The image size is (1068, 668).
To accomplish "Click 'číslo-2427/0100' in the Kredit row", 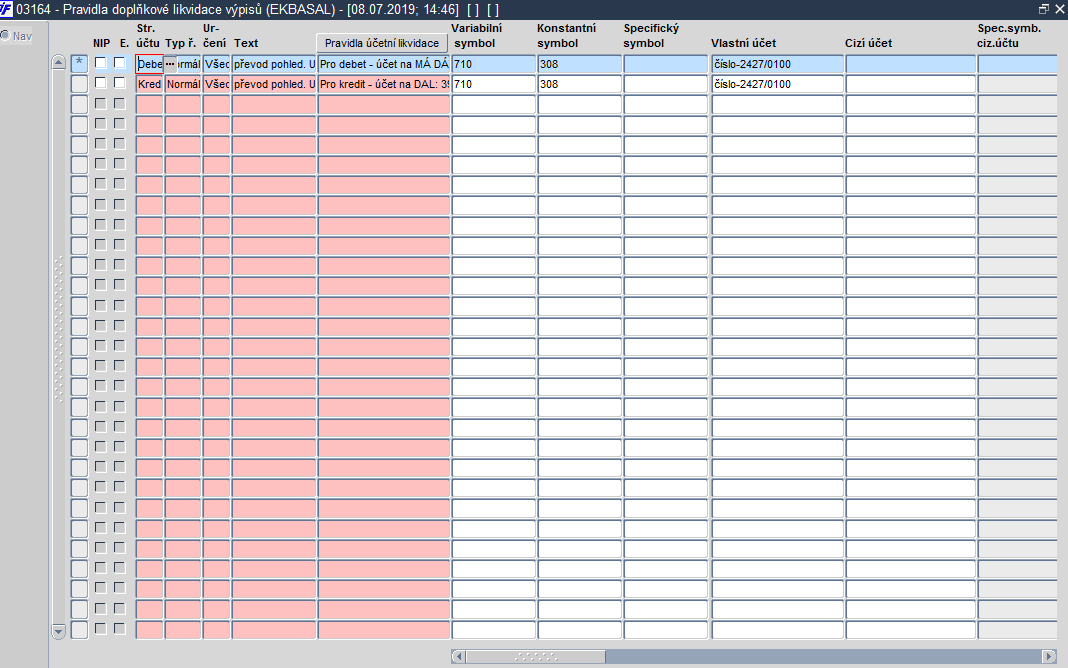I will point(778,84).
